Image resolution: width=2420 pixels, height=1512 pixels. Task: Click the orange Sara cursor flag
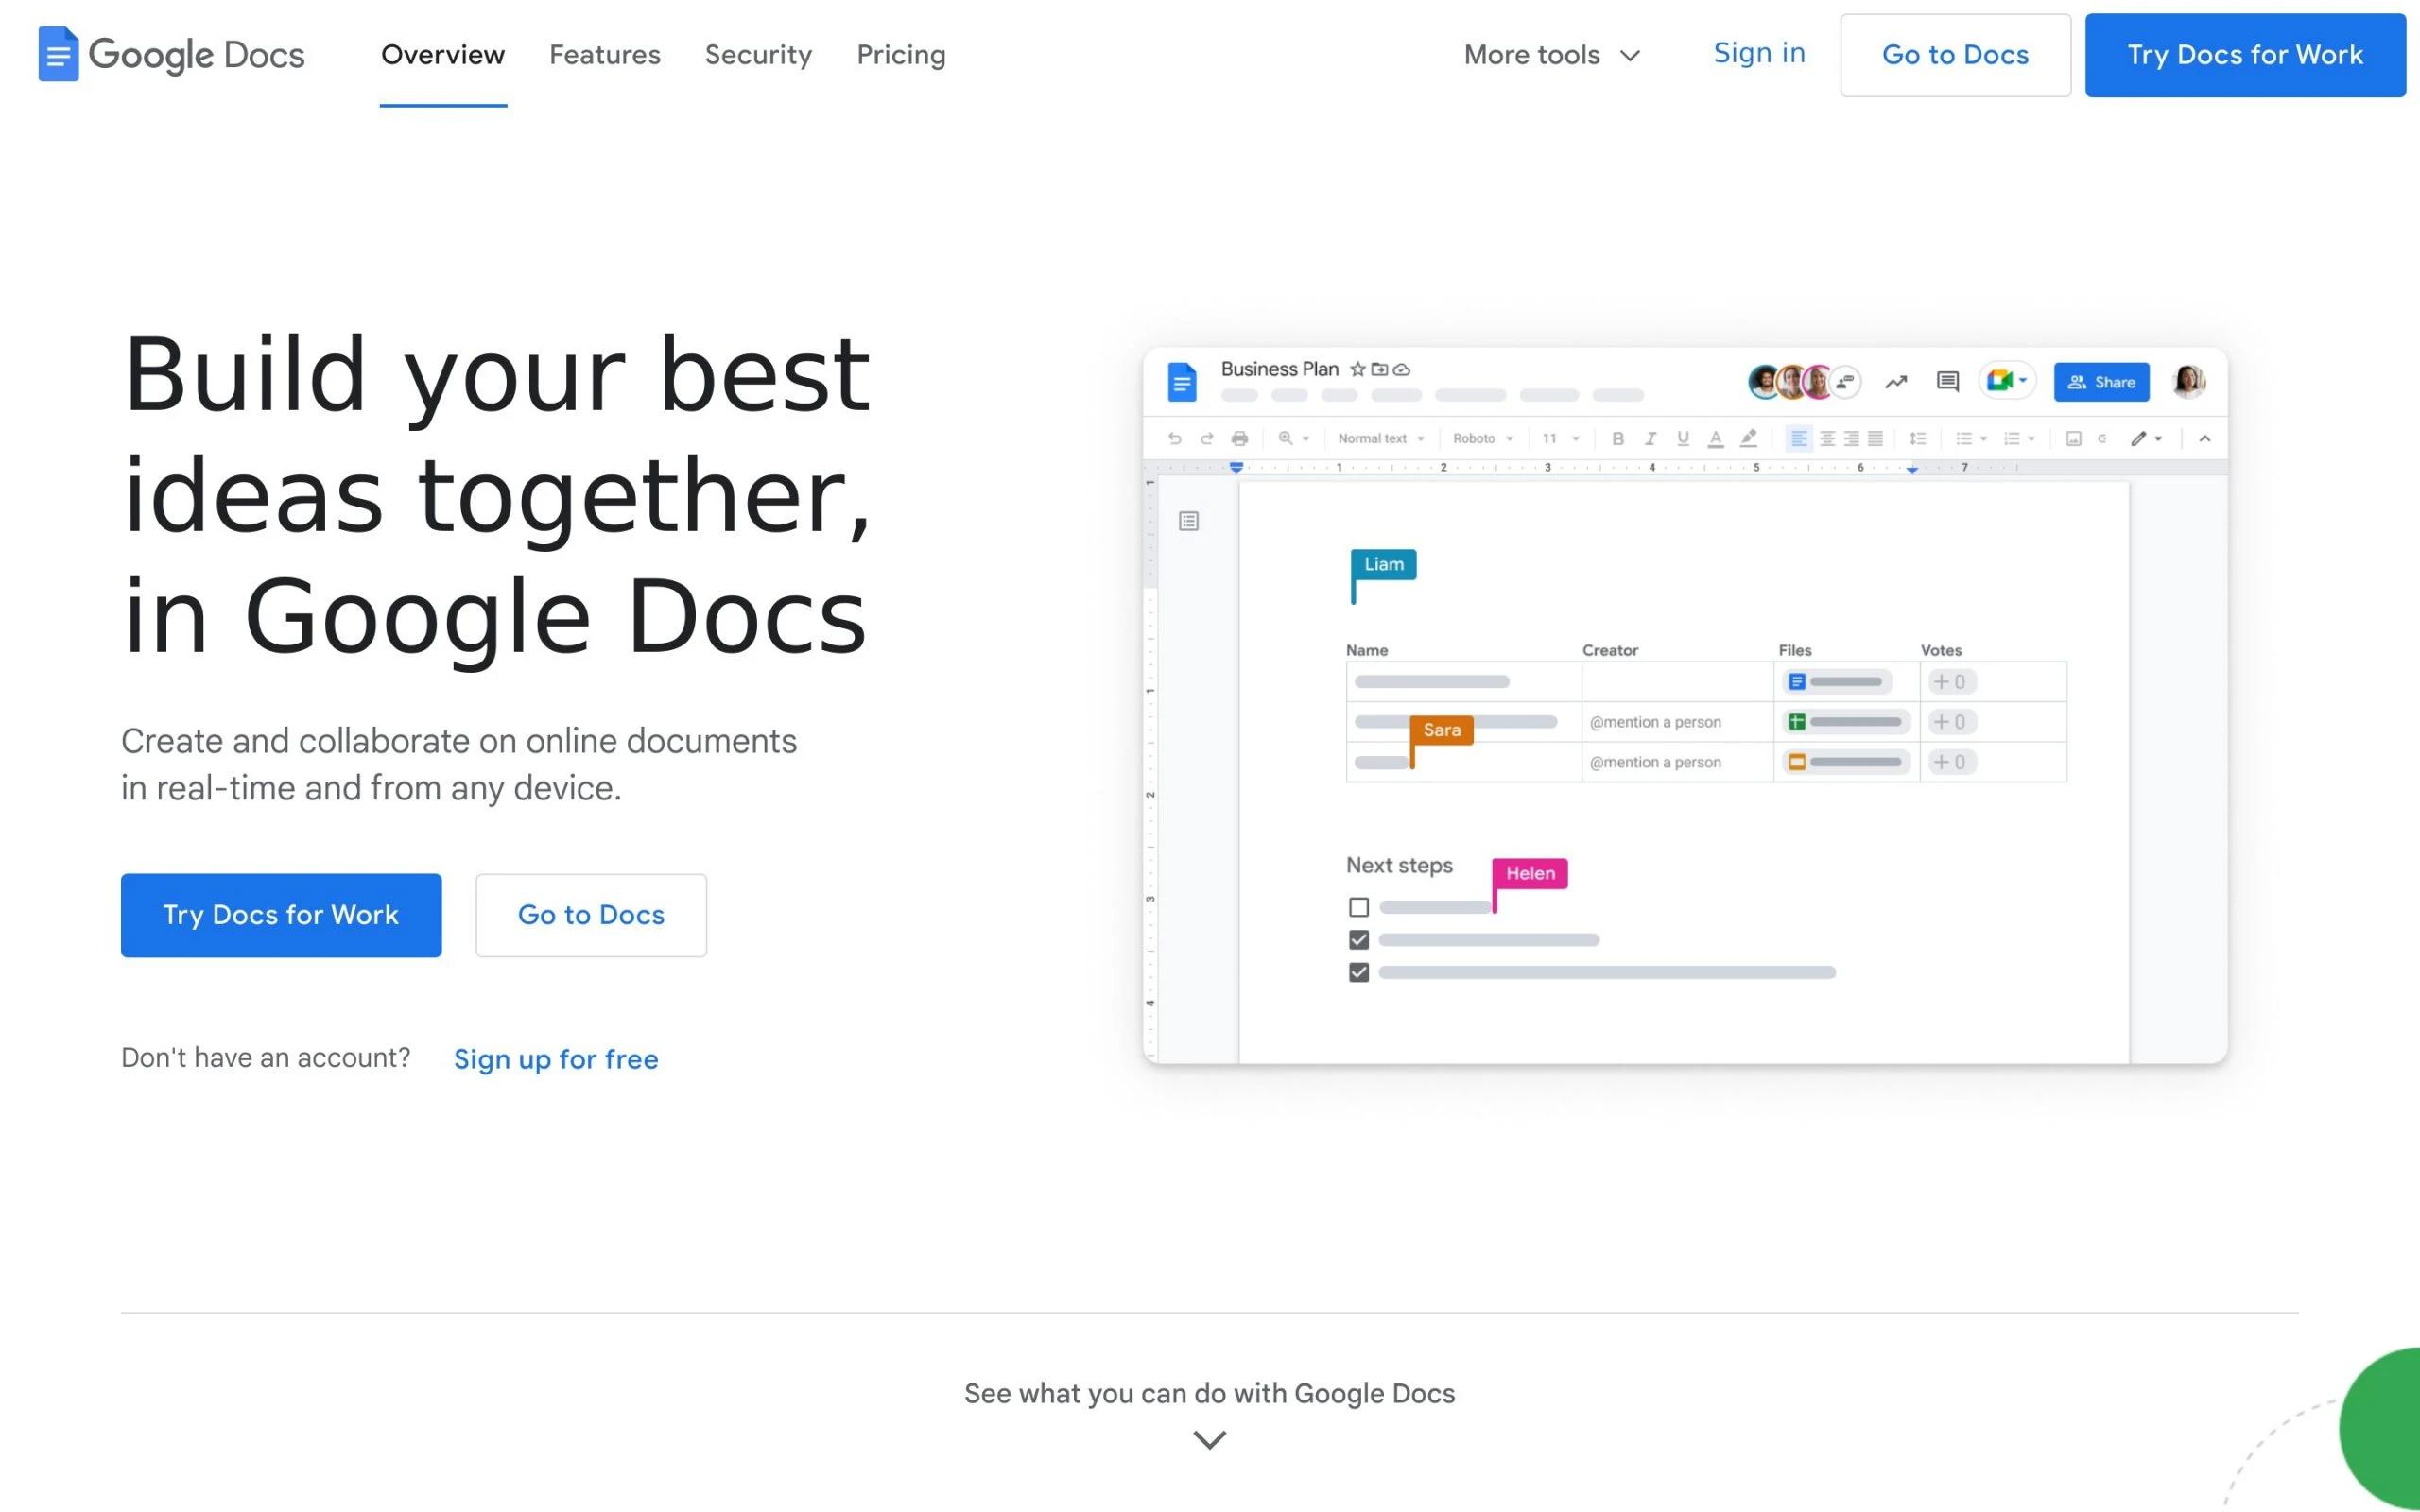[1441, 730]
